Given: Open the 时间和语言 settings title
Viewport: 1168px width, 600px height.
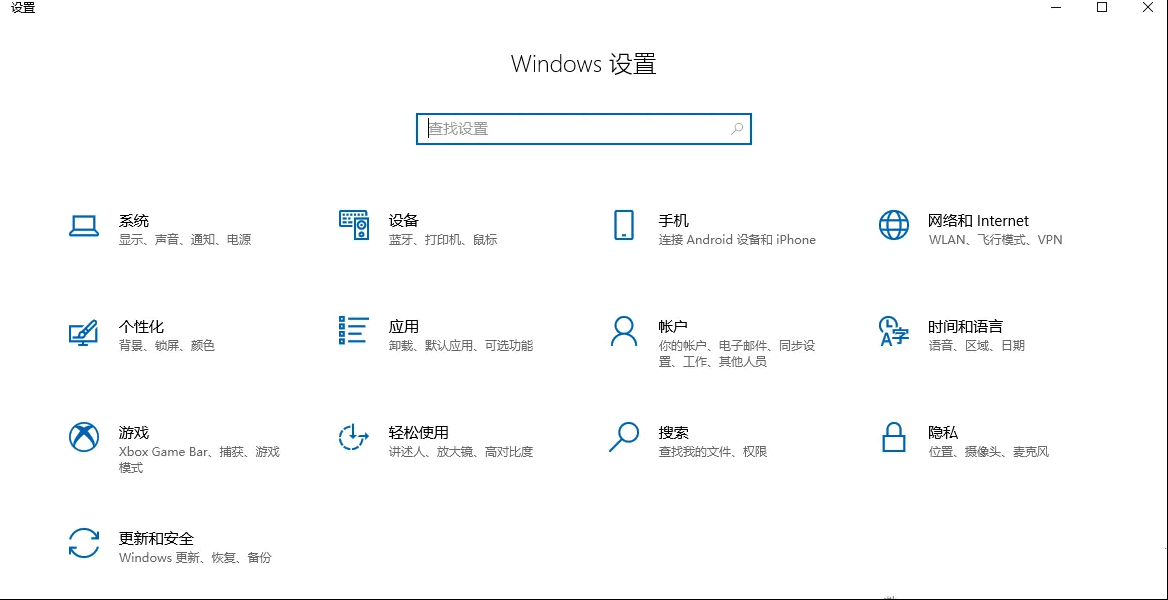Looking at the screenshot, I should [x=965, y=326].
